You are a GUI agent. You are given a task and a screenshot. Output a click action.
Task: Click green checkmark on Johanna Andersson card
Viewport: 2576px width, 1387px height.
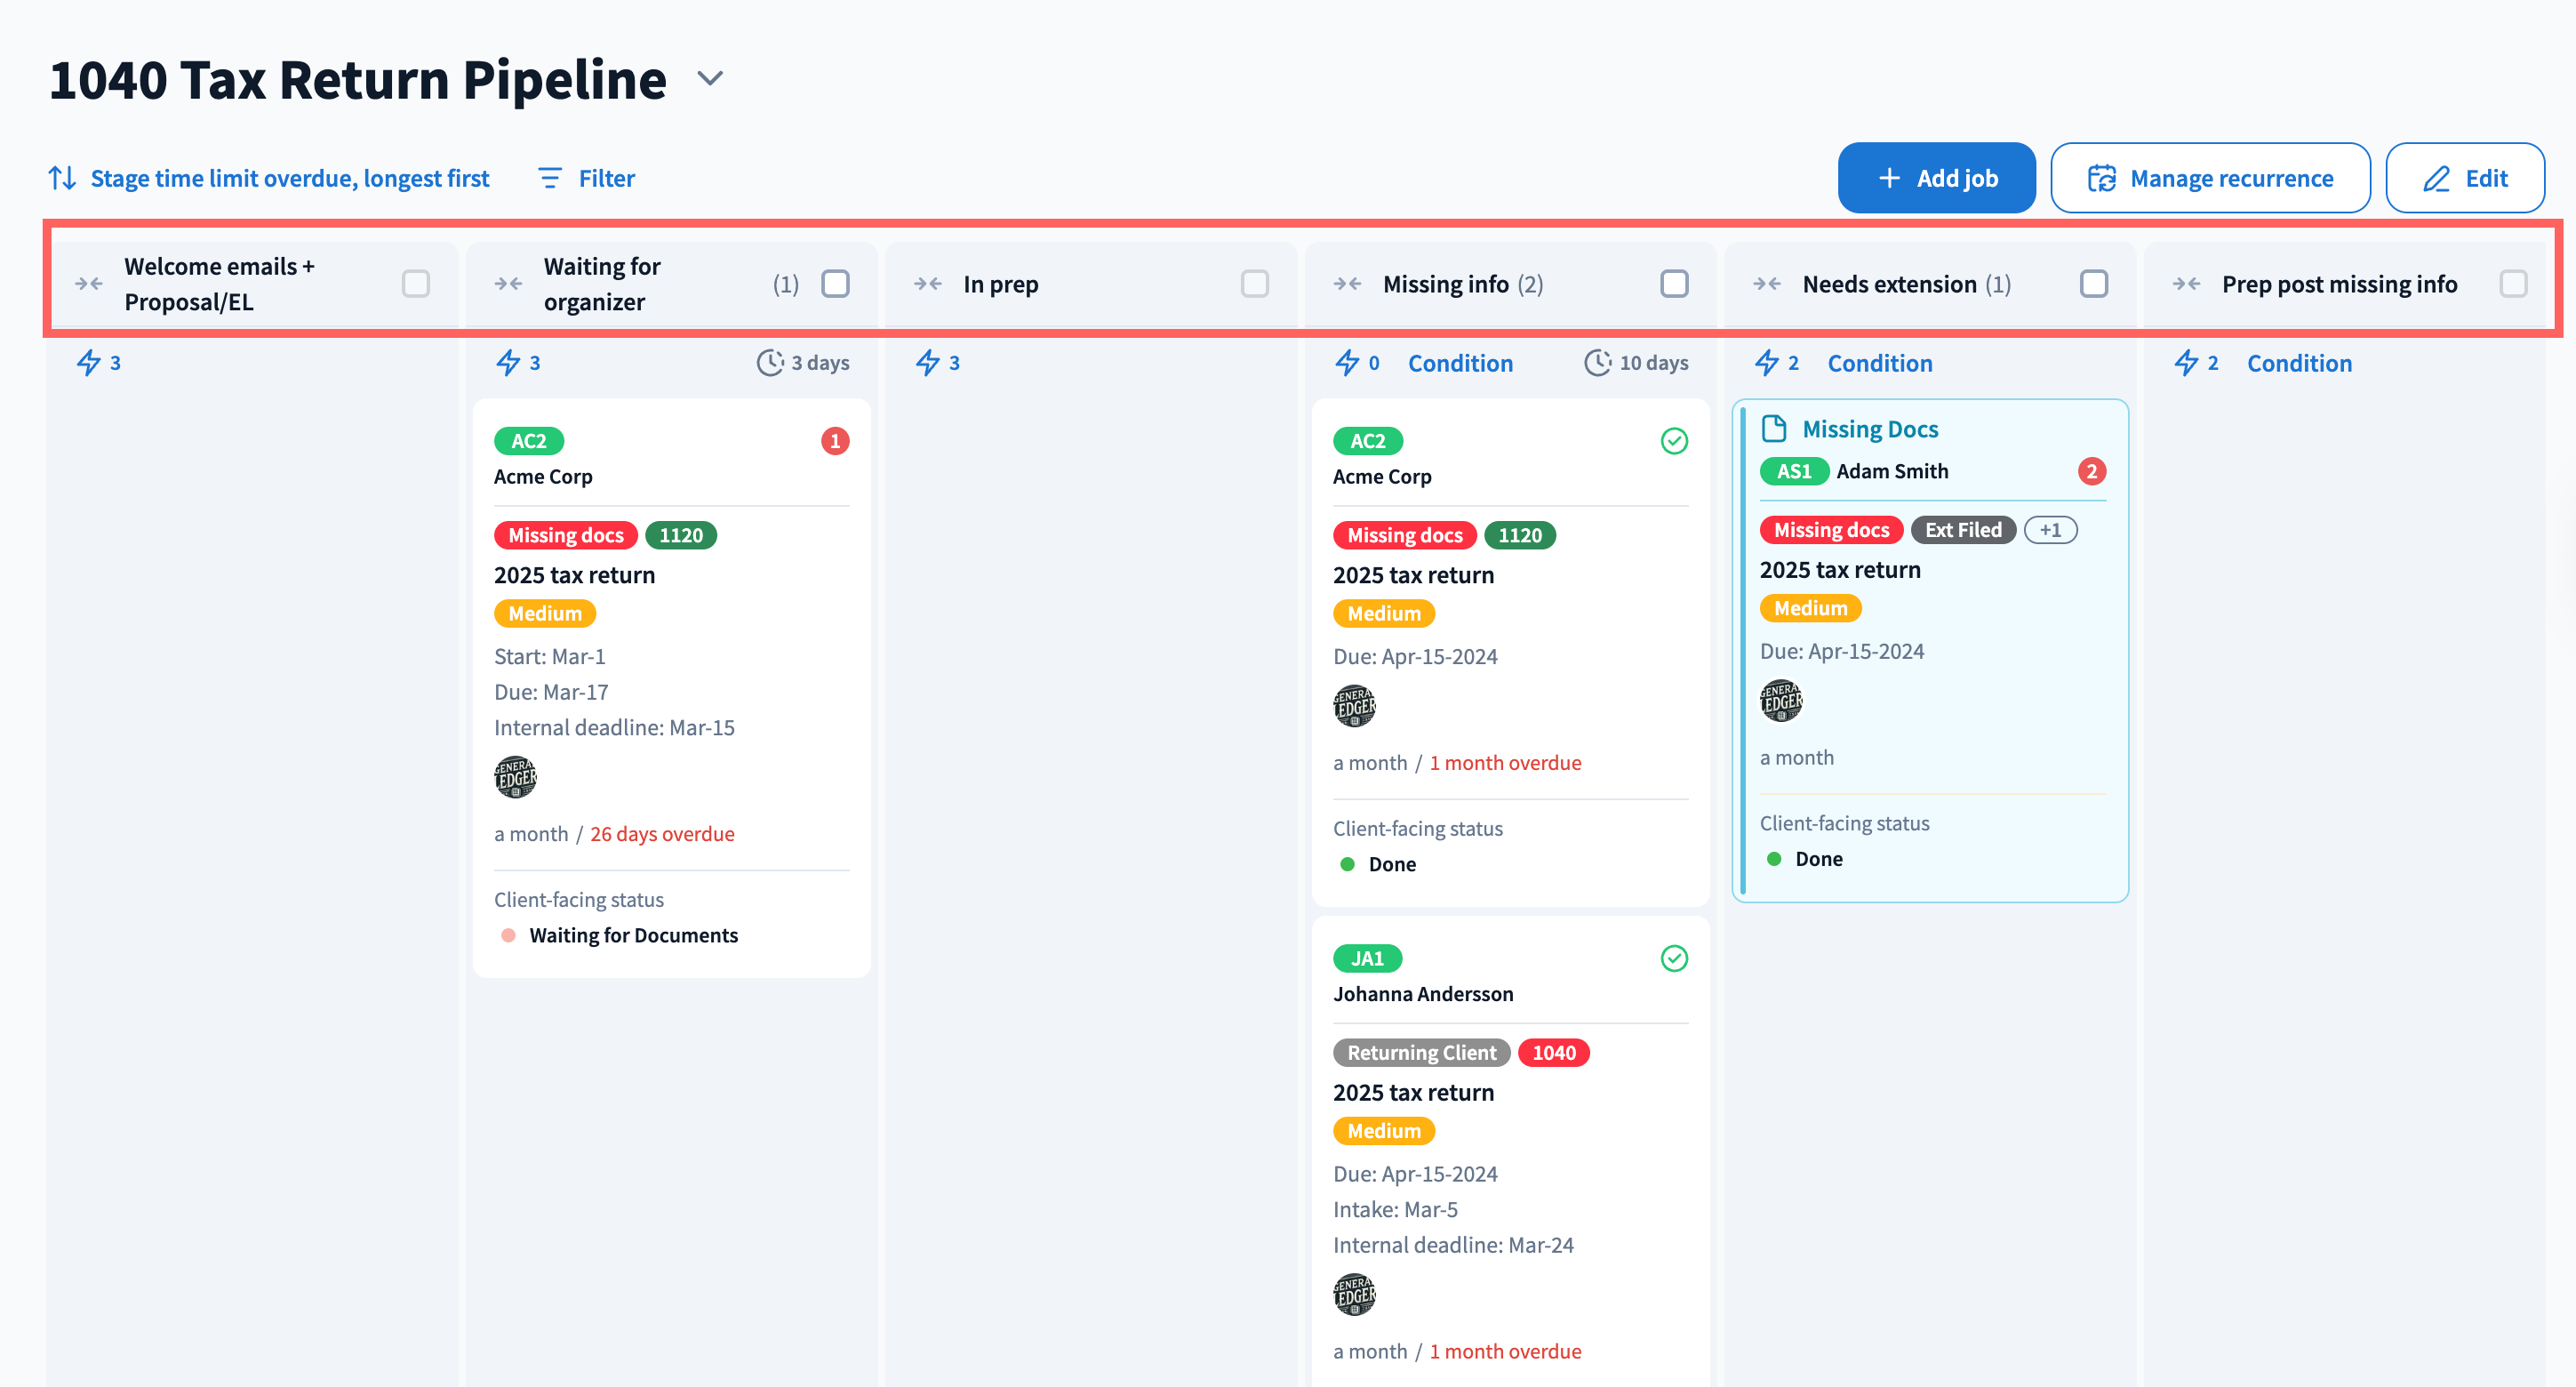pyautogui.click(x=1674, y=958)
